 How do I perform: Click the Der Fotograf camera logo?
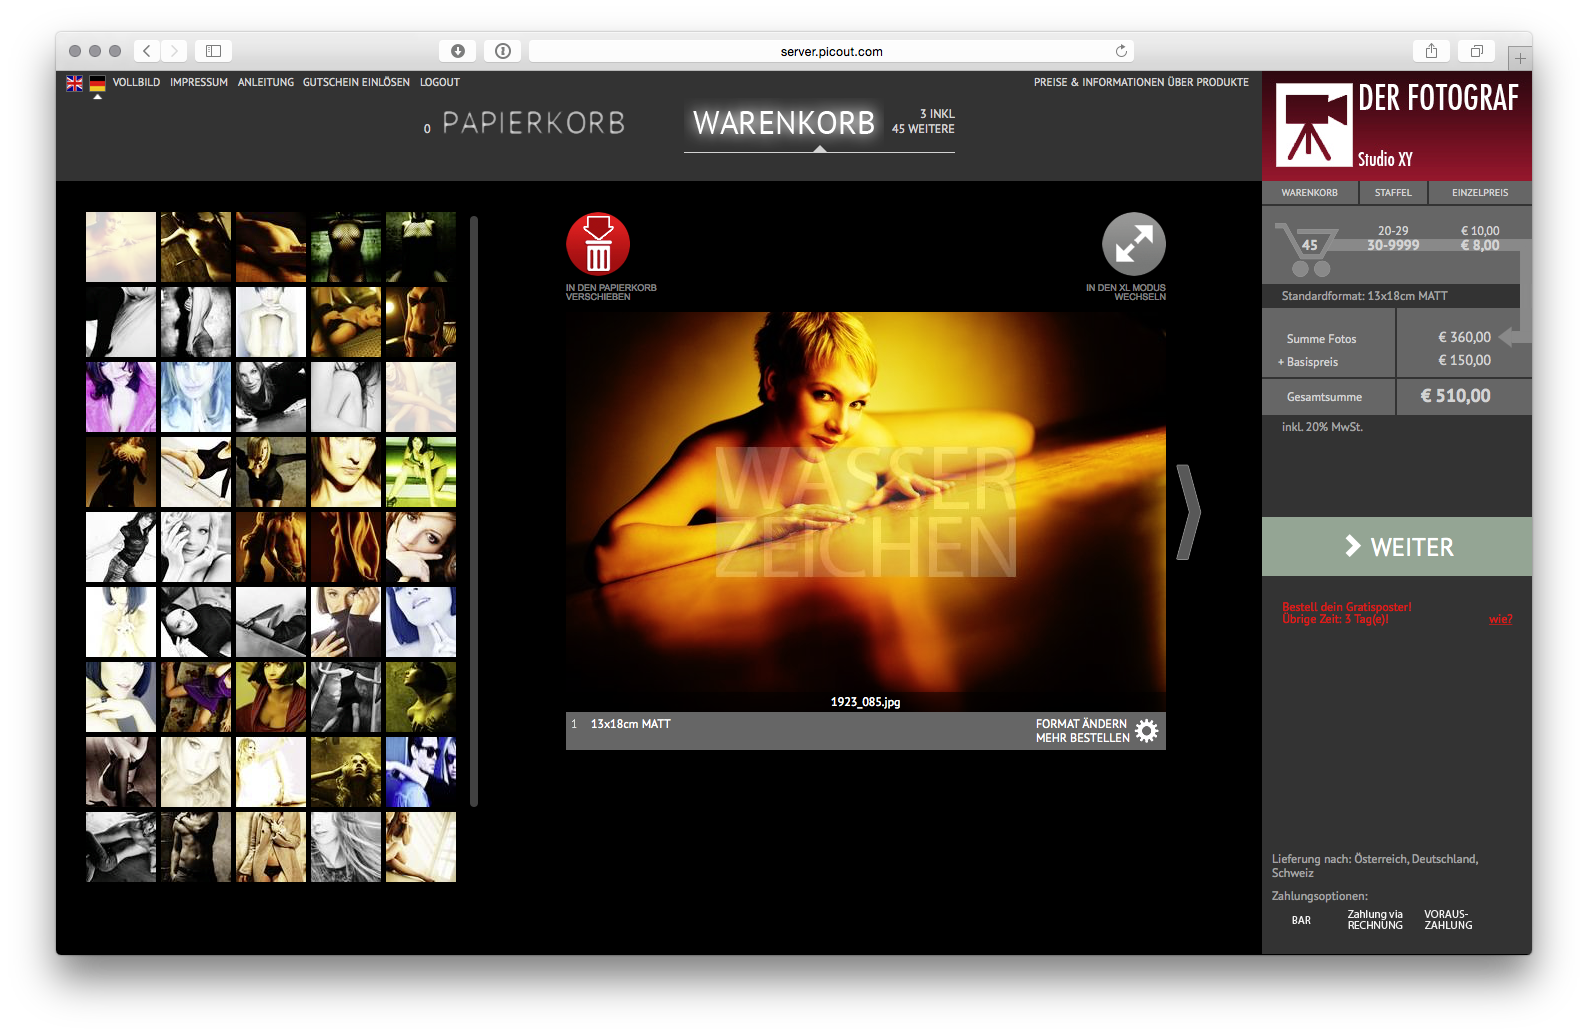1314,125
